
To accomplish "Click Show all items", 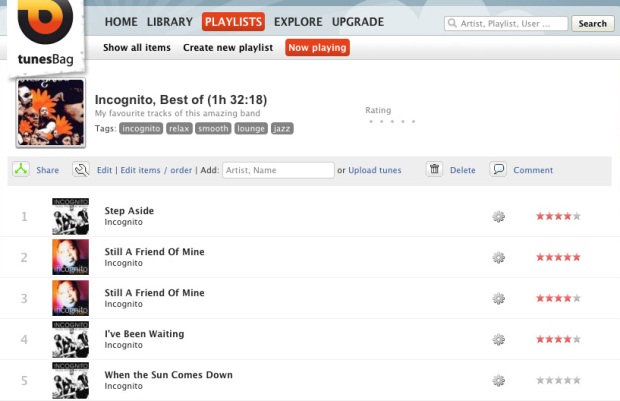I will (x=137, y=47).
